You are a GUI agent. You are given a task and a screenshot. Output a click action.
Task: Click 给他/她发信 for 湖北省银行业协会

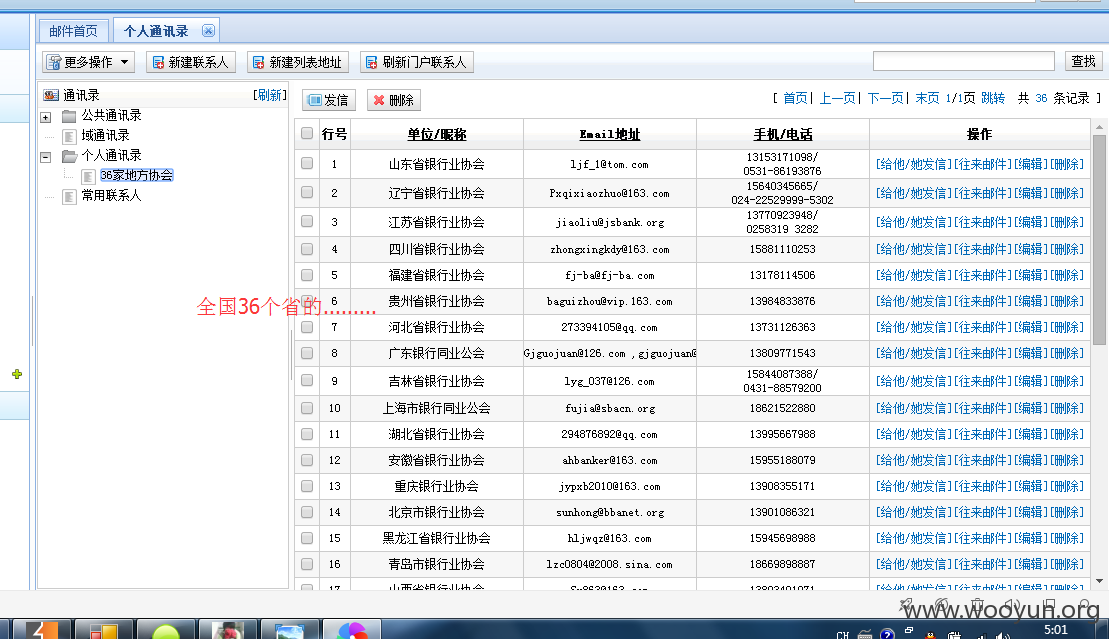[x=914, y=434]
